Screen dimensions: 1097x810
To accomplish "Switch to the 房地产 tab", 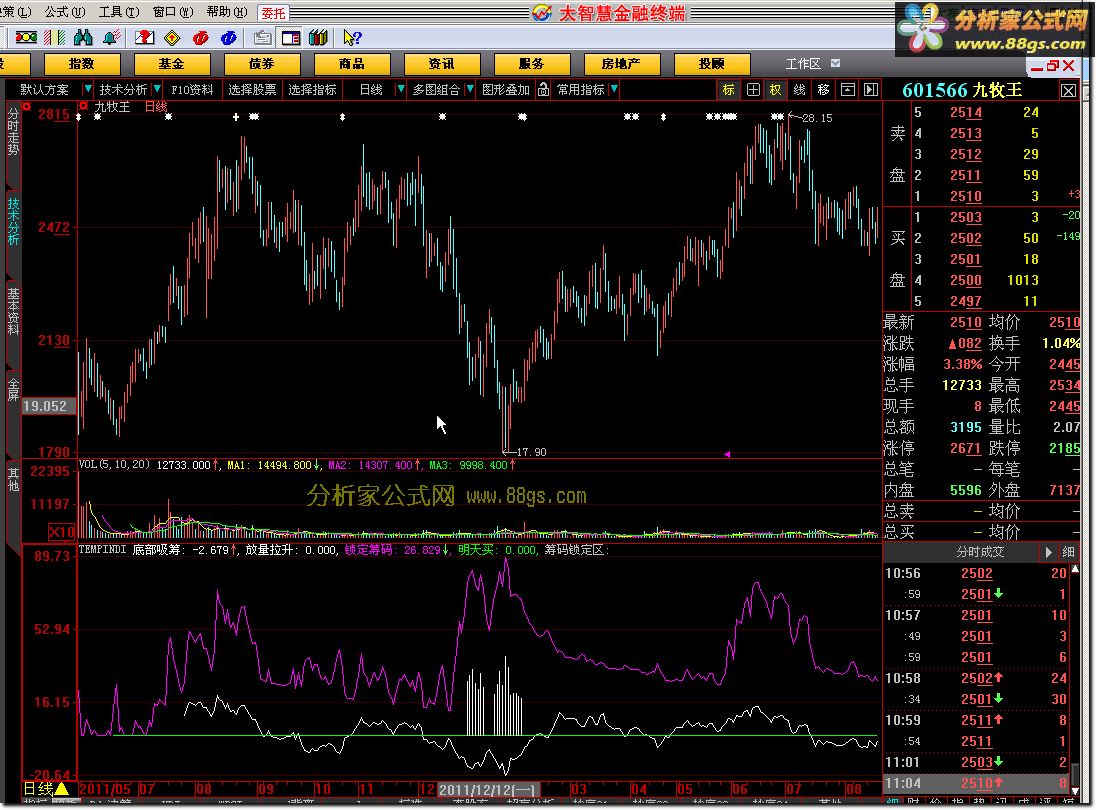I will [x=621, y=64].
